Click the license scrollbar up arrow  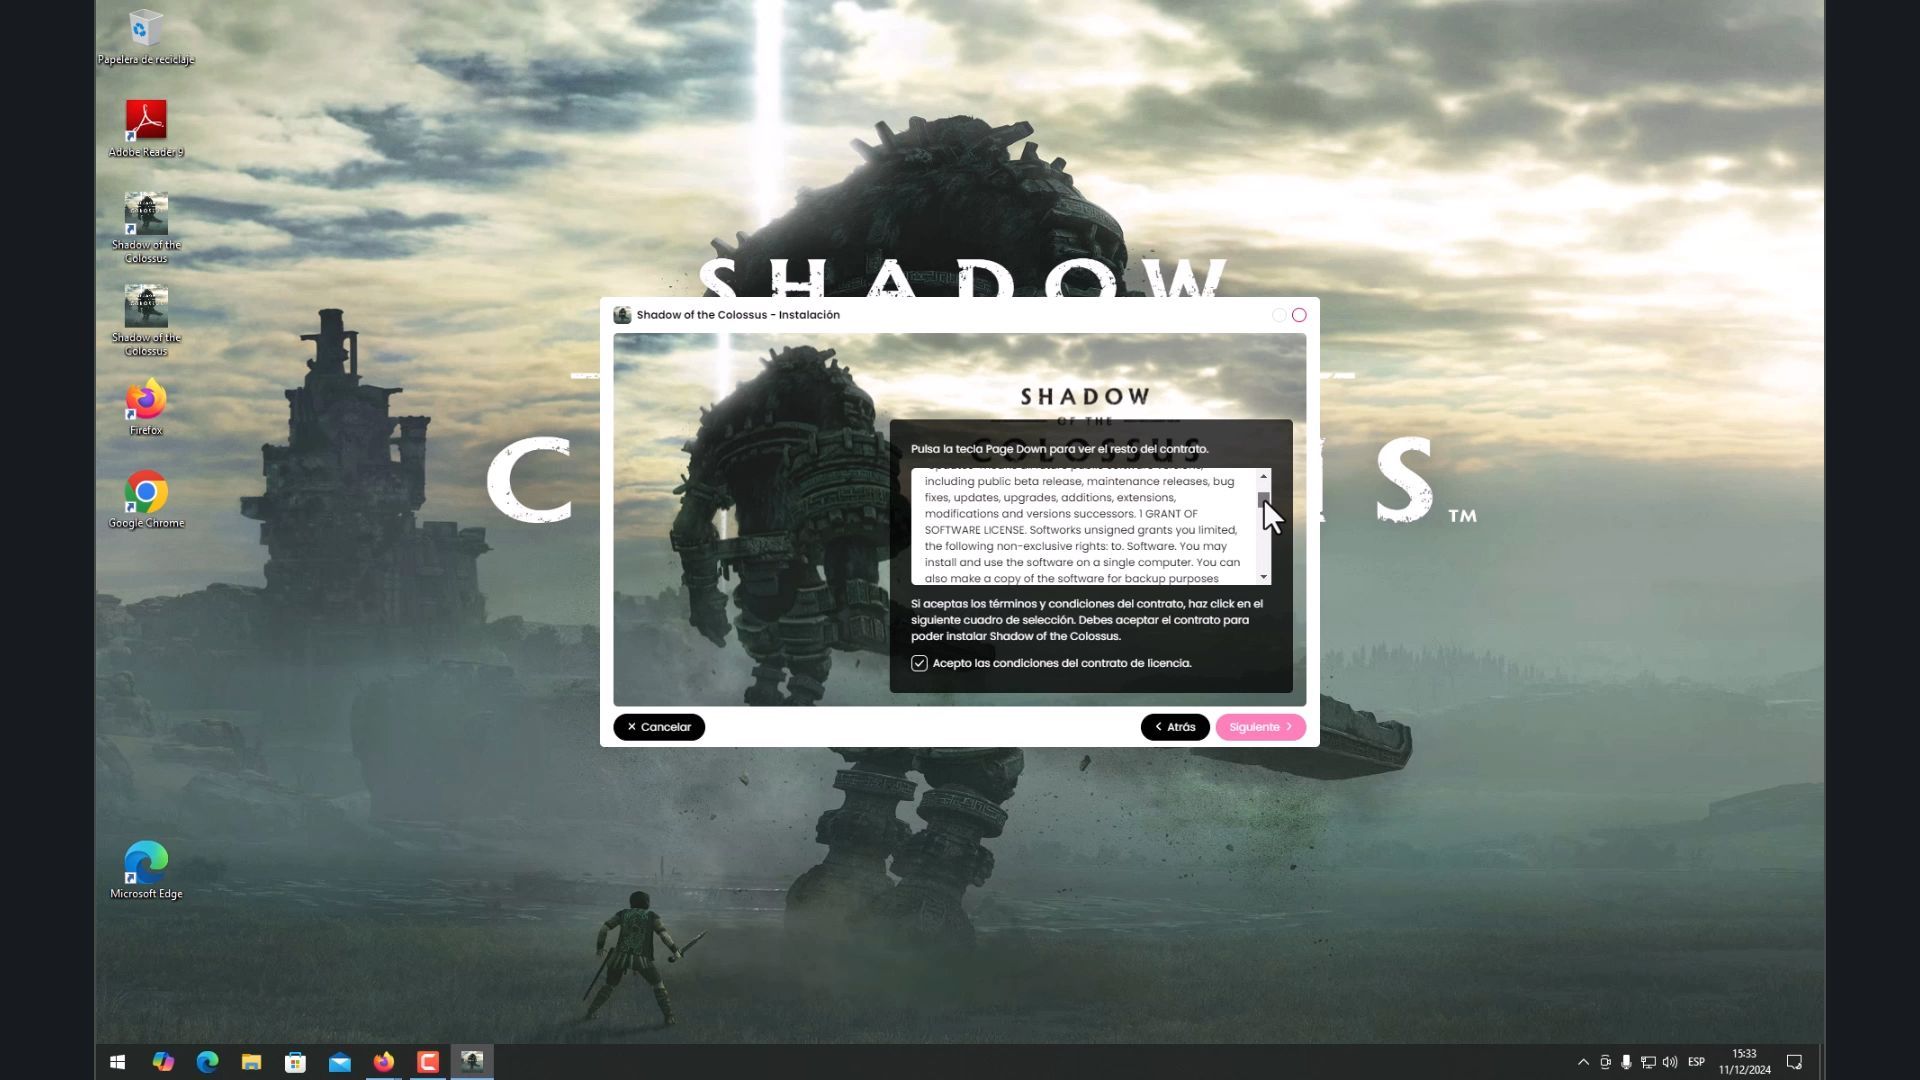point(1264,476)
